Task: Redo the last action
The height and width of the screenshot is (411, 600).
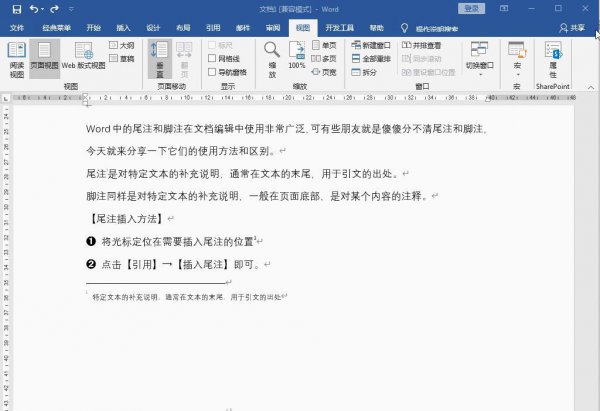Action: click(54, 9)
